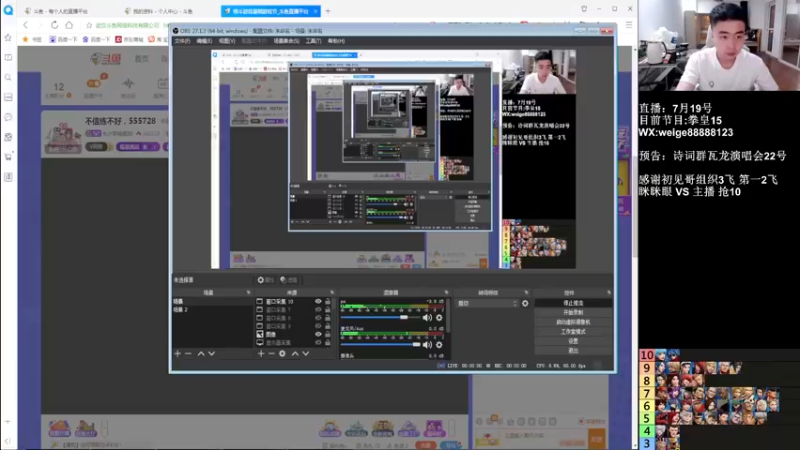Toggle lock on 图像 source
This screenshot has height=450, width=800.
(328, 334)
